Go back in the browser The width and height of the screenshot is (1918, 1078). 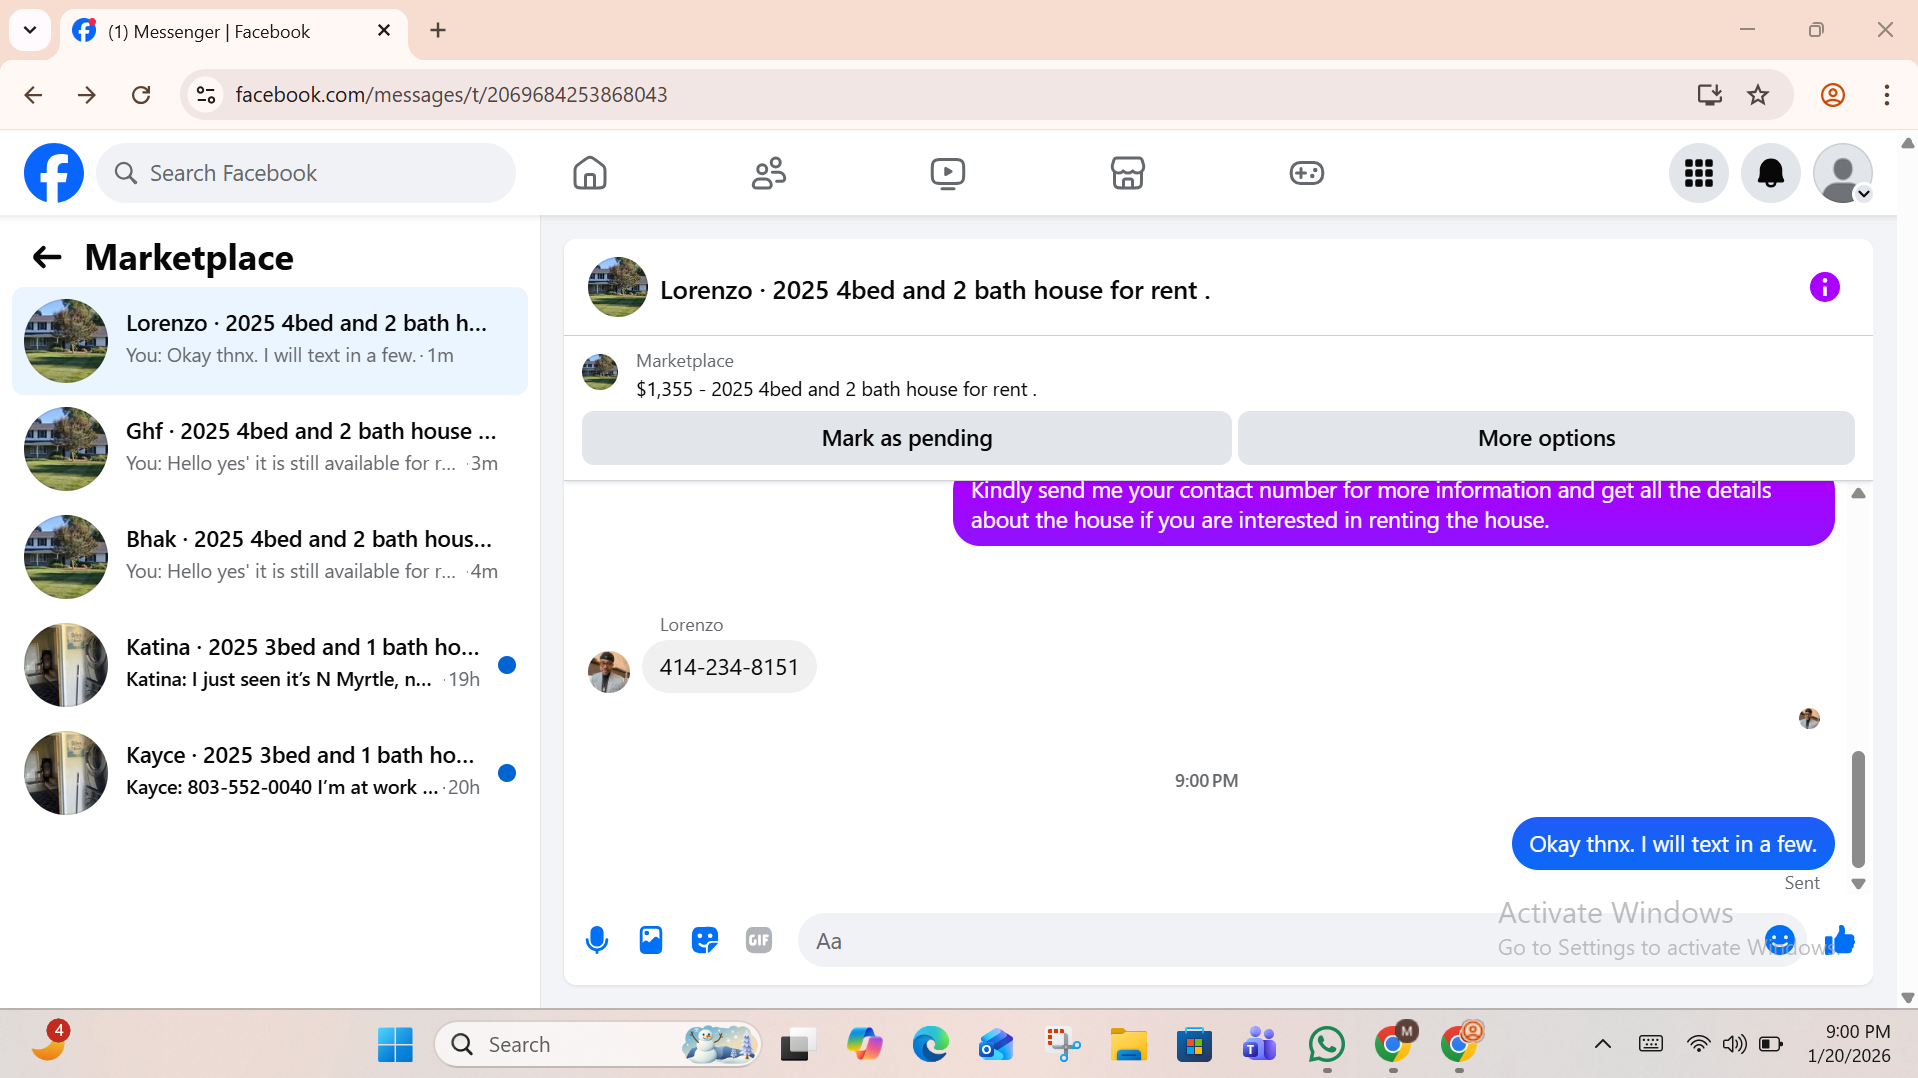[33, 95]
